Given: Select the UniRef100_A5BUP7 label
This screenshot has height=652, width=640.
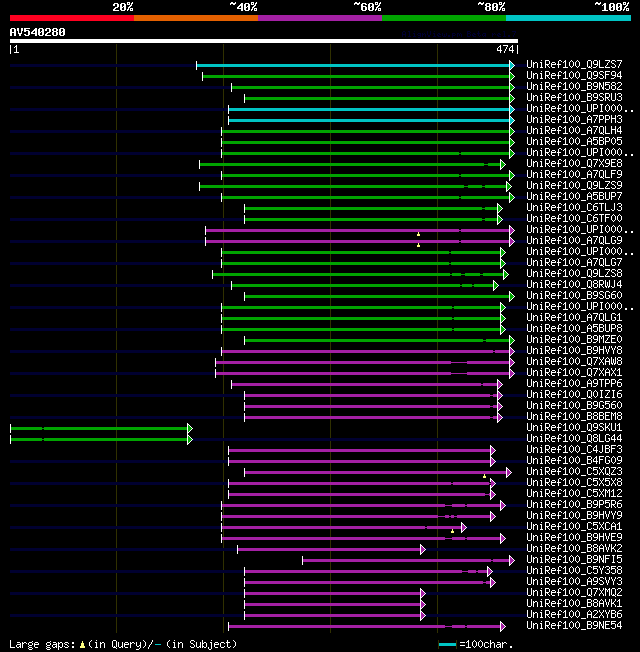Looking at the screenshot, I should pyautogui.click(x=574, y=197).
